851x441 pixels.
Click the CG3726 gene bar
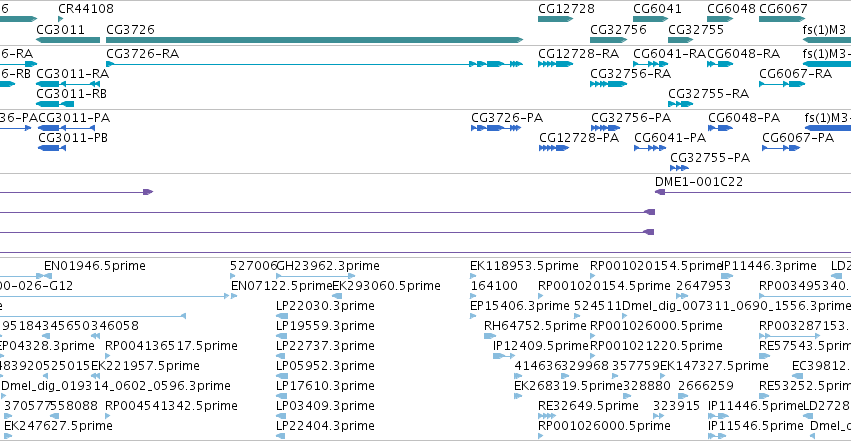tap(315, 40)
